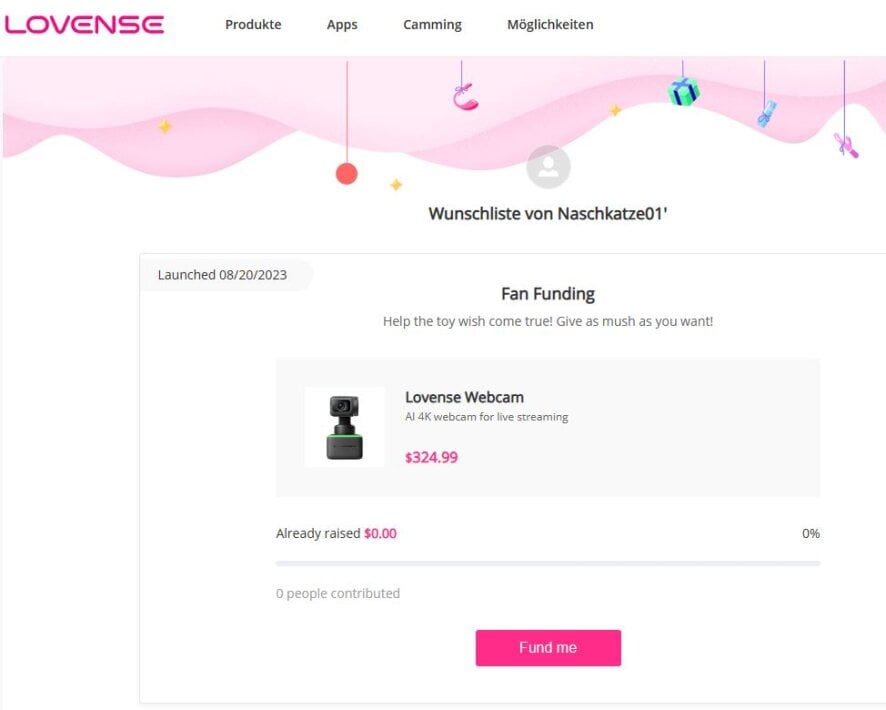
Task: Open the Produkte menu
Action: (x=253, y=25)
